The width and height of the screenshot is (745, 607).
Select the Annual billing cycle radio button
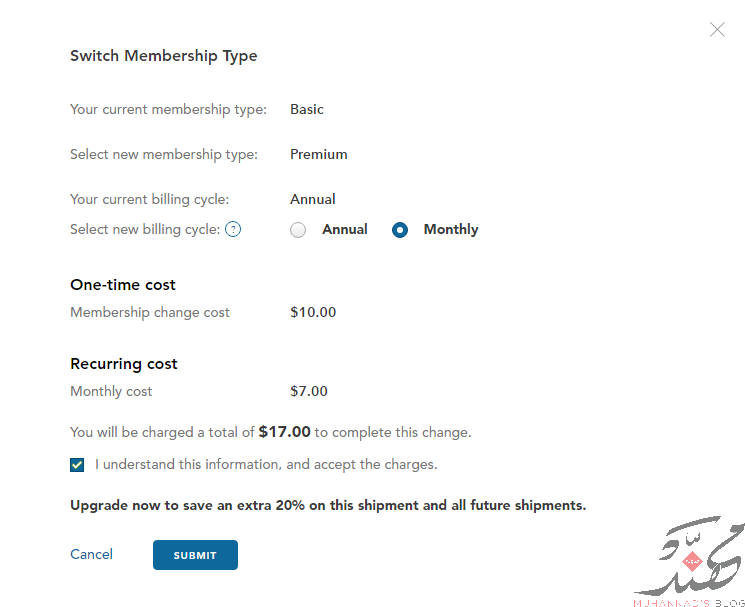tap(298, 230)
